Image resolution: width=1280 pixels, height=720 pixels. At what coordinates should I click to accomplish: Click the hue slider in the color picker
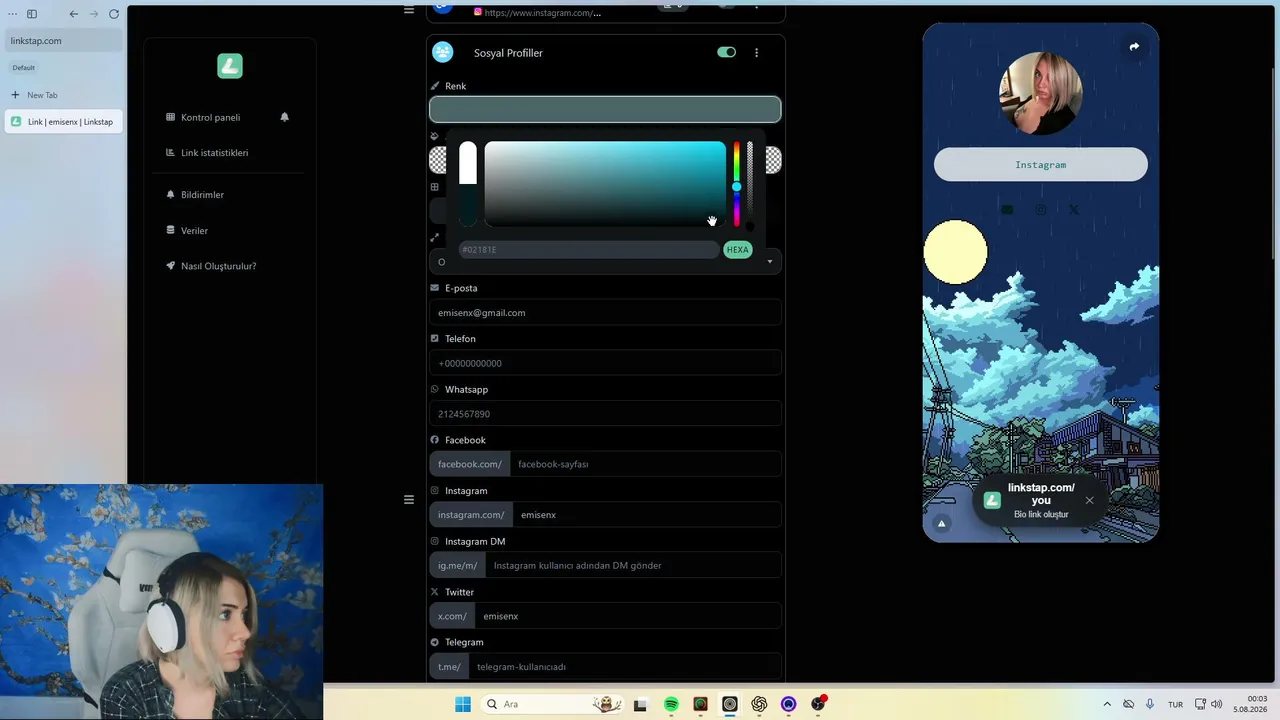click(x=737, y=185)
